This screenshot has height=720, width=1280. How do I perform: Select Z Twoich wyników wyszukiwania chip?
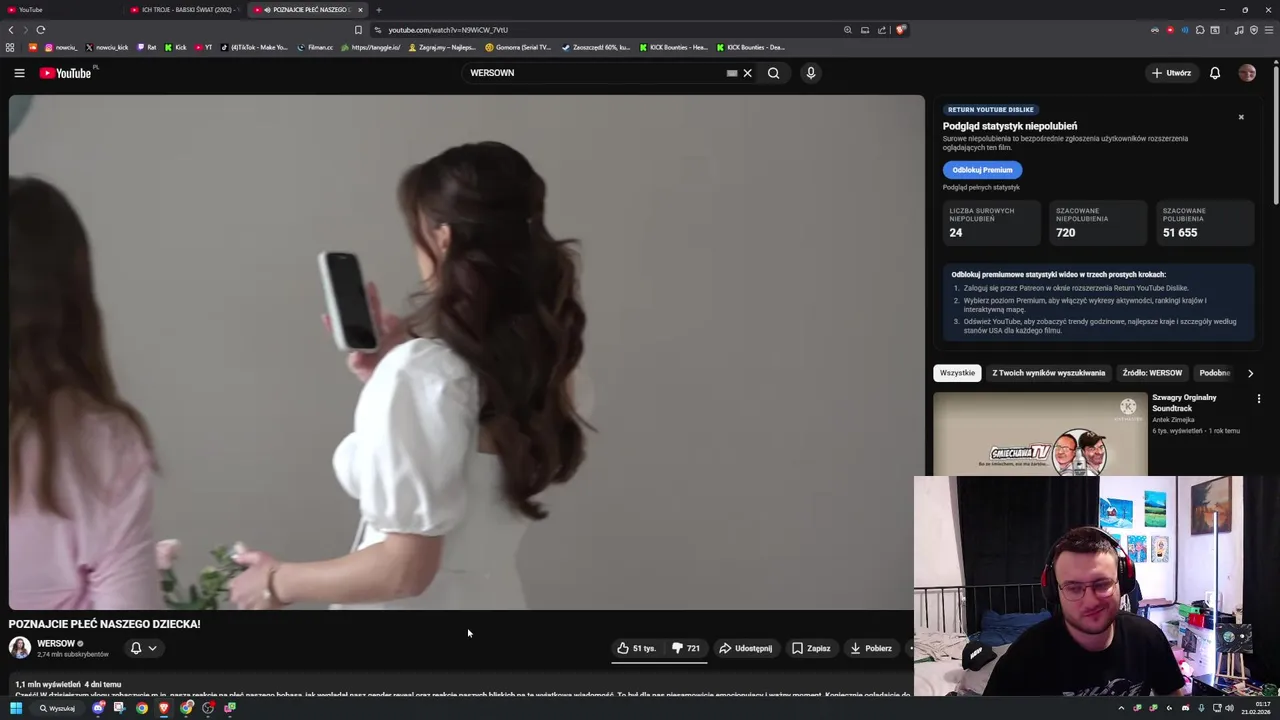pos(1048,373)
